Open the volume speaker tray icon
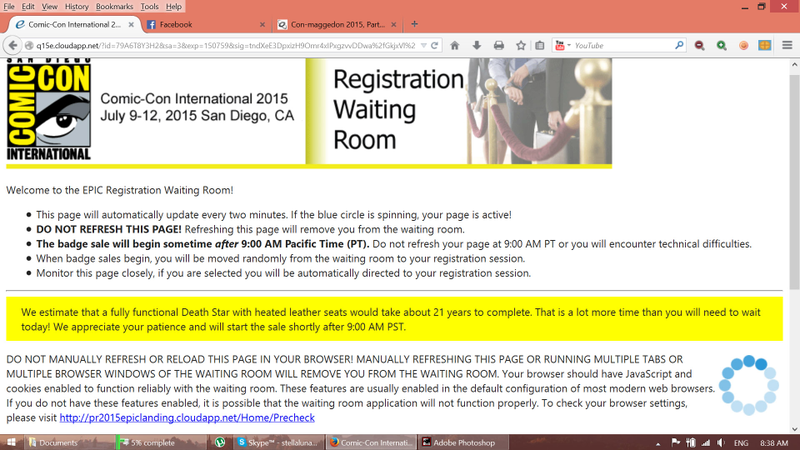This screenshot has height=450, width=800. click(x=720, y=442)
